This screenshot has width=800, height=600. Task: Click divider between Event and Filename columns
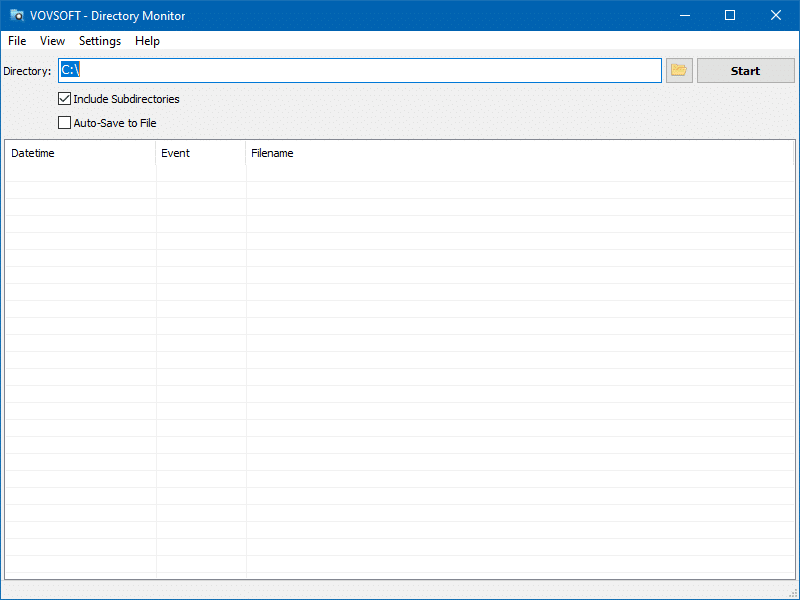click(x=246, y=153)
